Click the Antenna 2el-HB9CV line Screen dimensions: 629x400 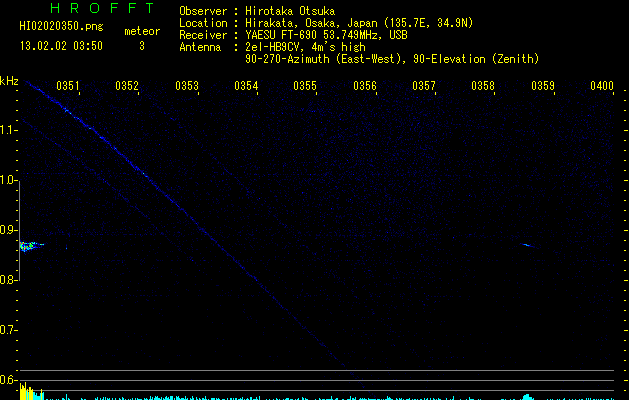point(272,47)
